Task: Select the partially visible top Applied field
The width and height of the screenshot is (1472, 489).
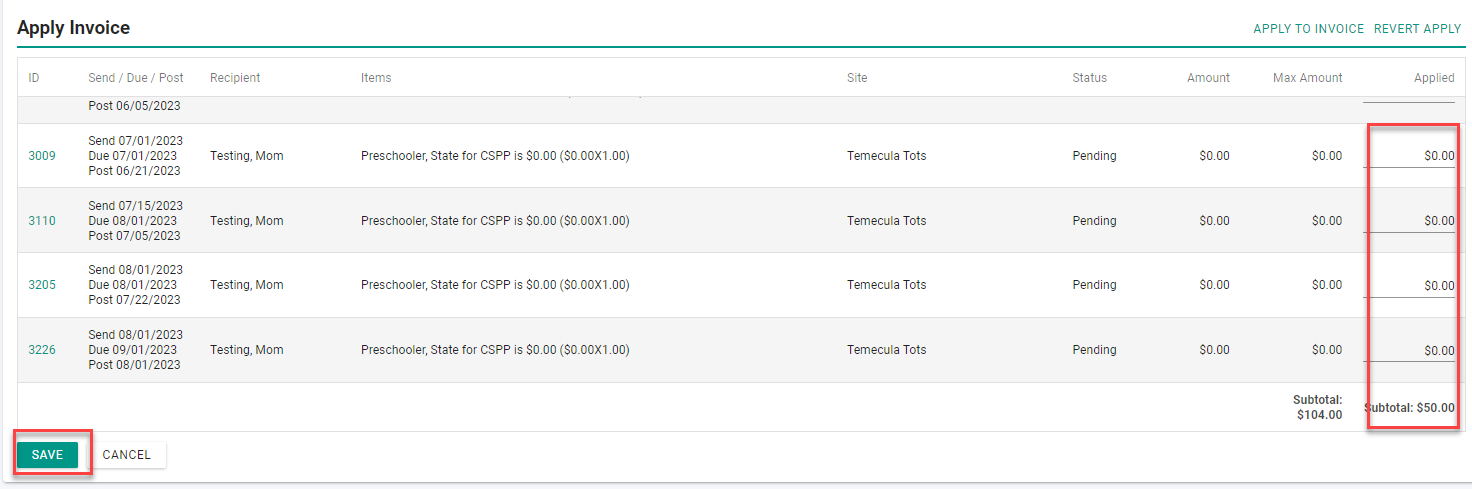Action: click(x=1409, y=100)
